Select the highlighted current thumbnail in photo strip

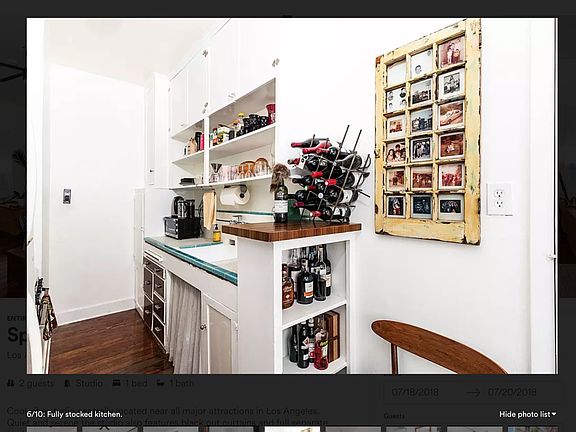[x=292, y=429]
